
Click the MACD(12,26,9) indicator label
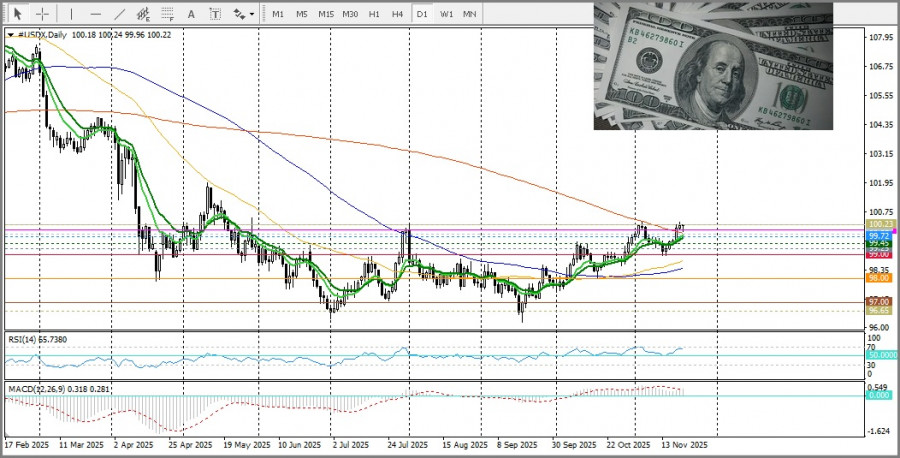[36, 390]
